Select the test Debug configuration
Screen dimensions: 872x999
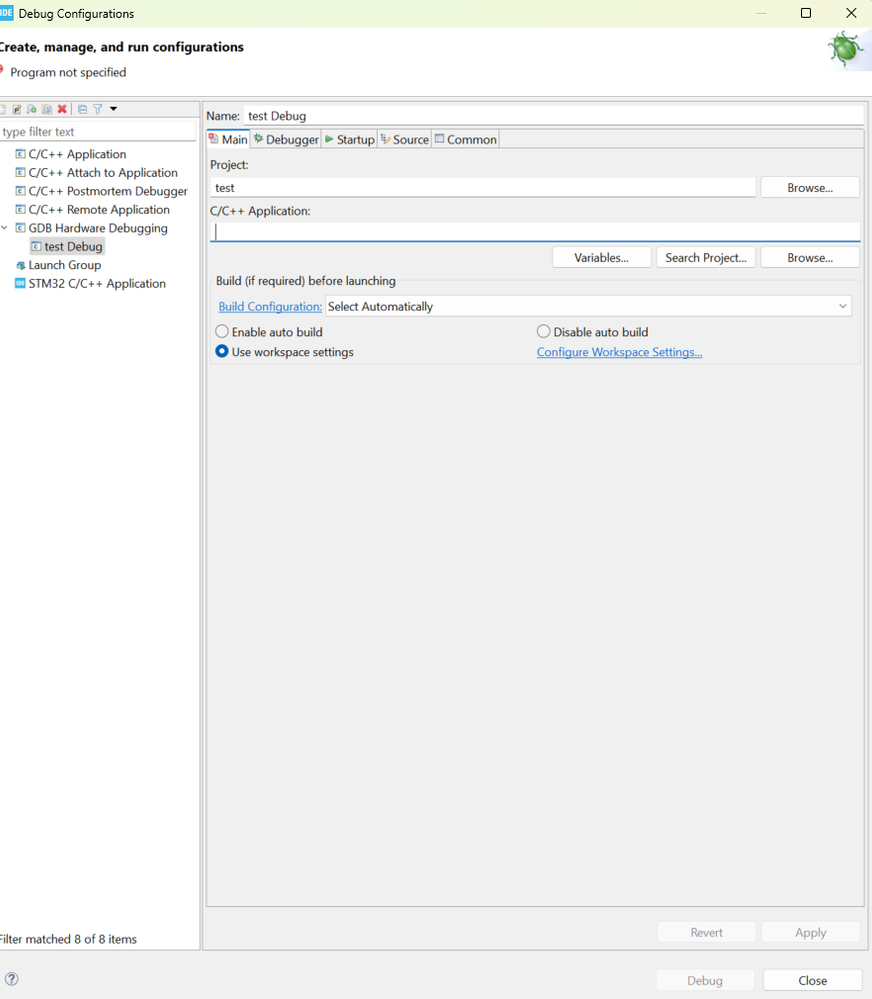[x=73, y=247]
